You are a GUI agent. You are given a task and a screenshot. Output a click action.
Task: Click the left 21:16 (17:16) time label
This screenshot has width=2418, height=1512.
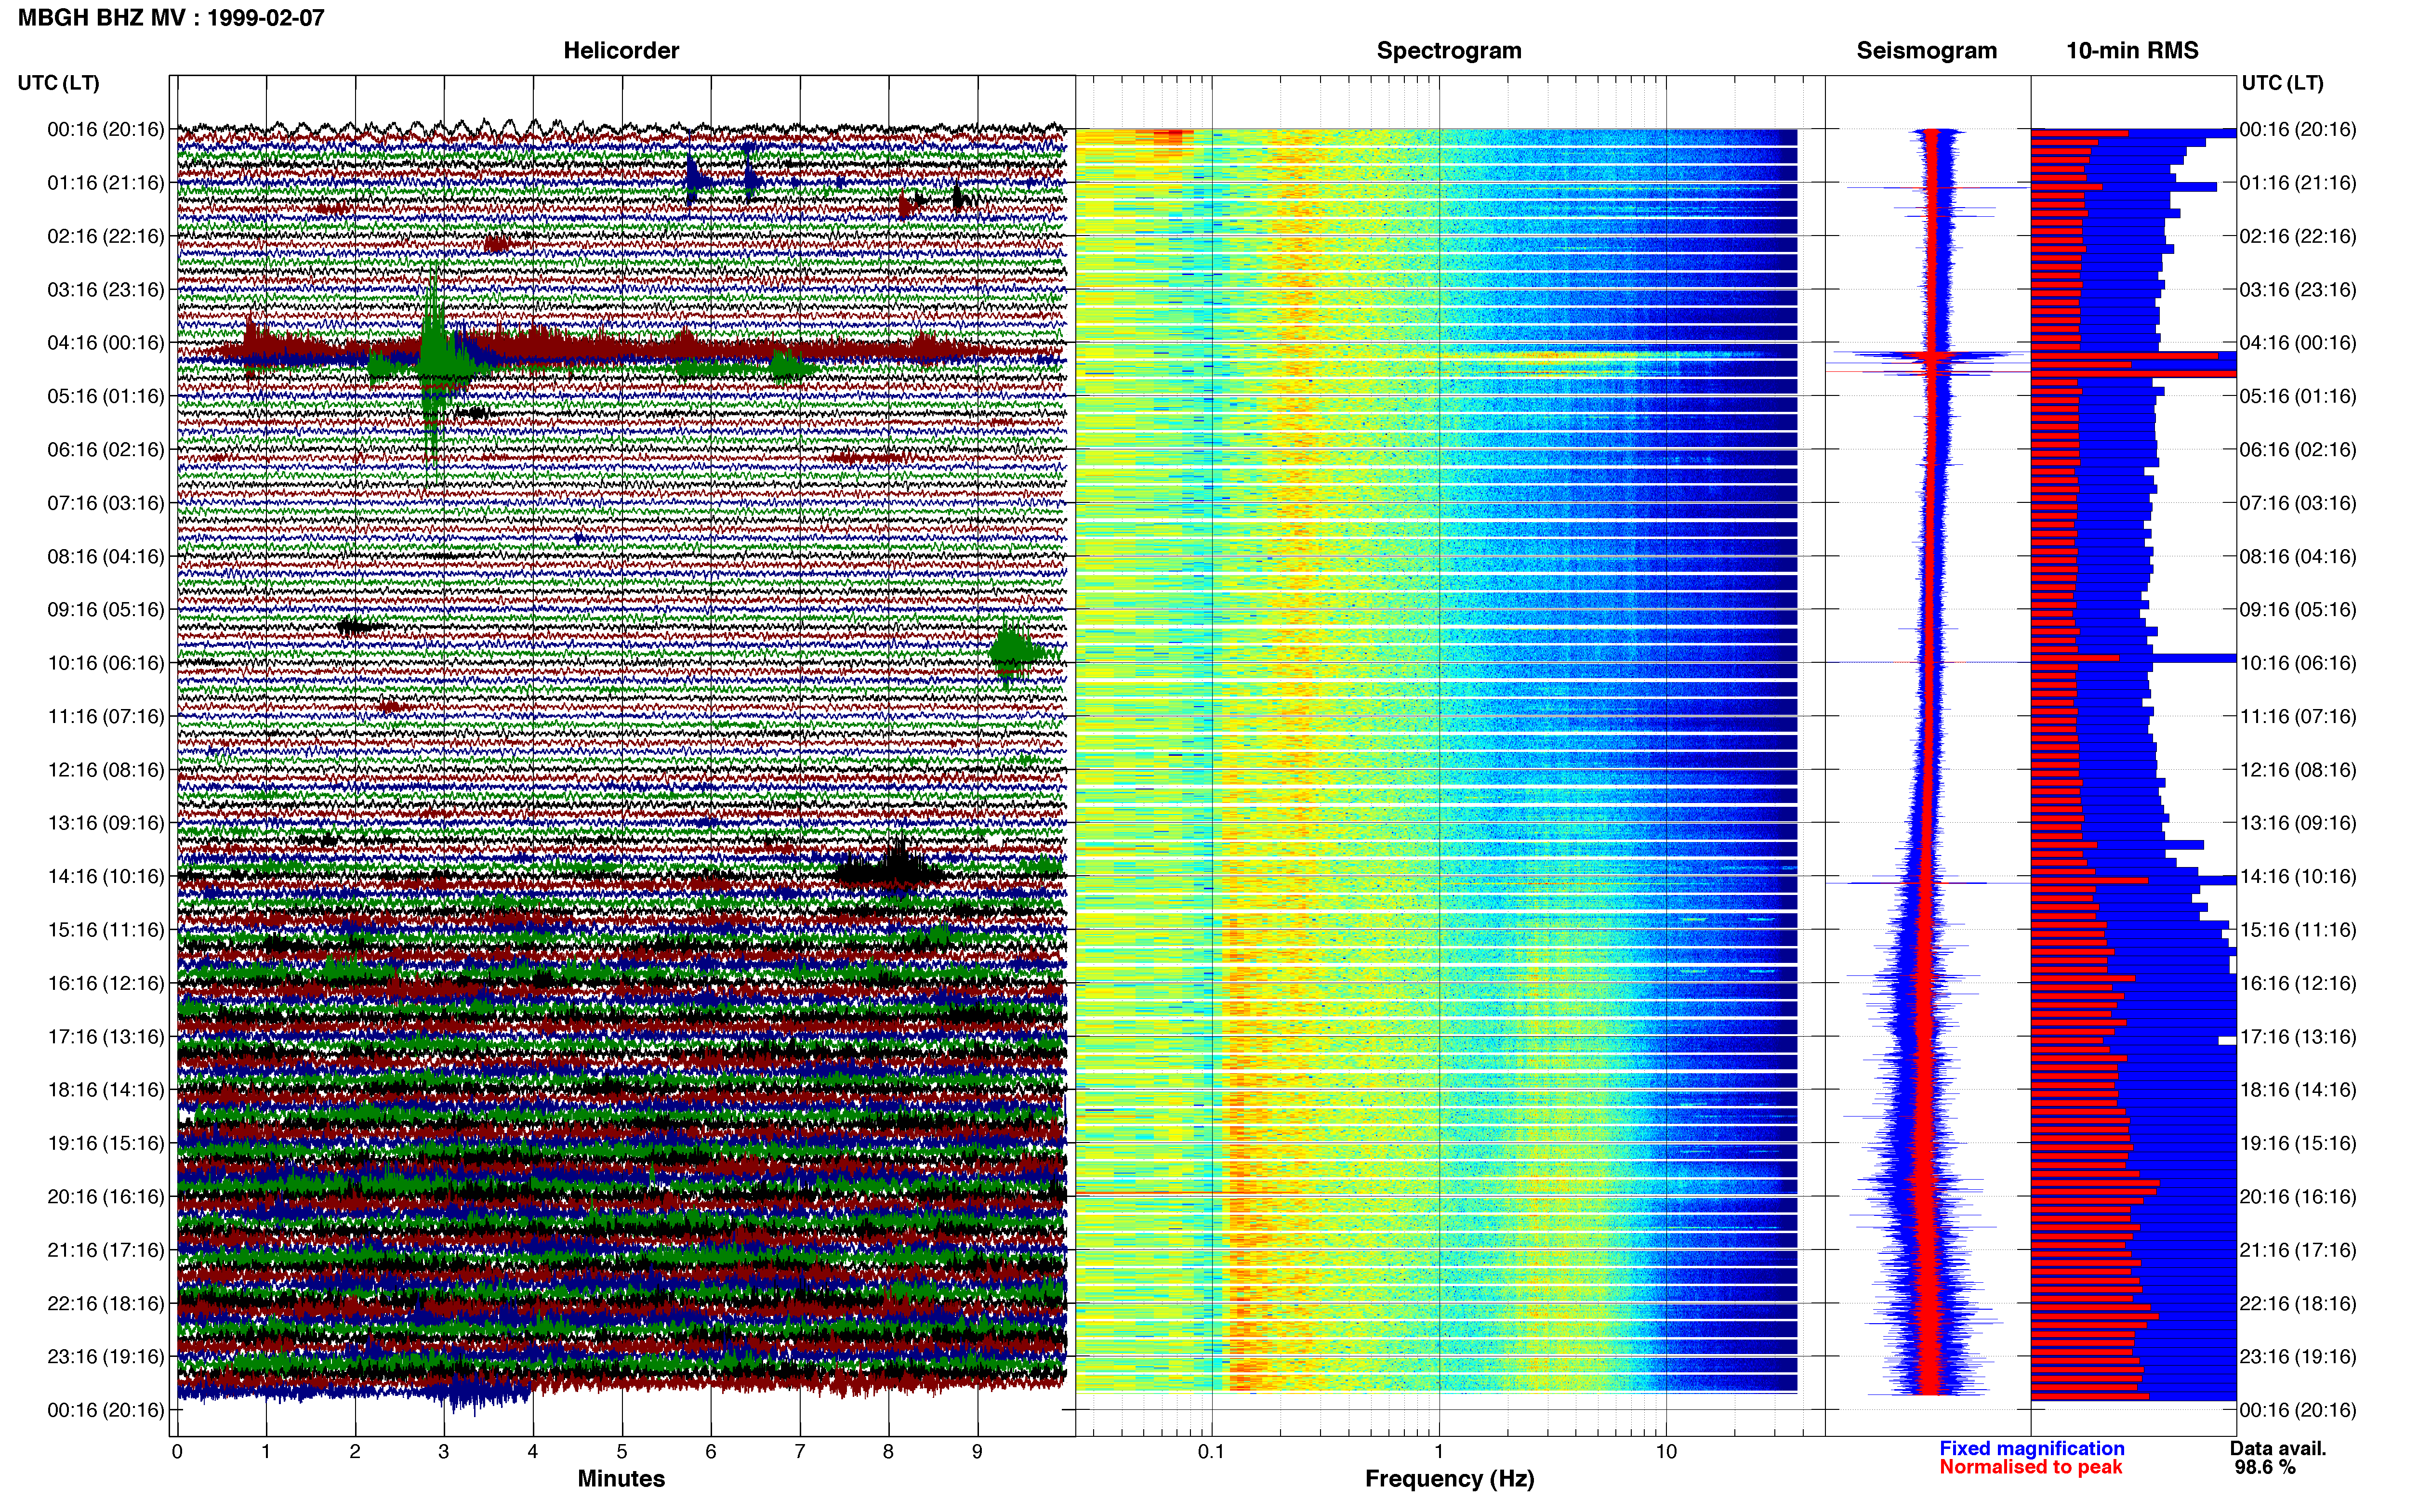pos(106,1250)
